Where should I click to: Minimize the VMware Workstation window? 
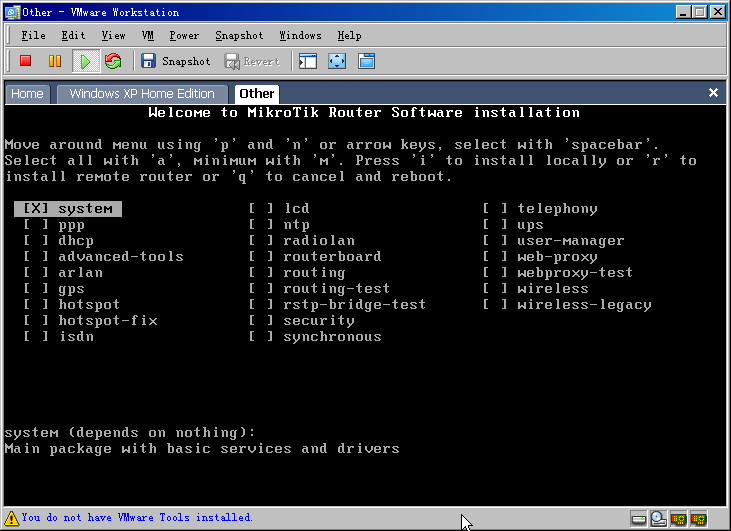tap(683, 12)
